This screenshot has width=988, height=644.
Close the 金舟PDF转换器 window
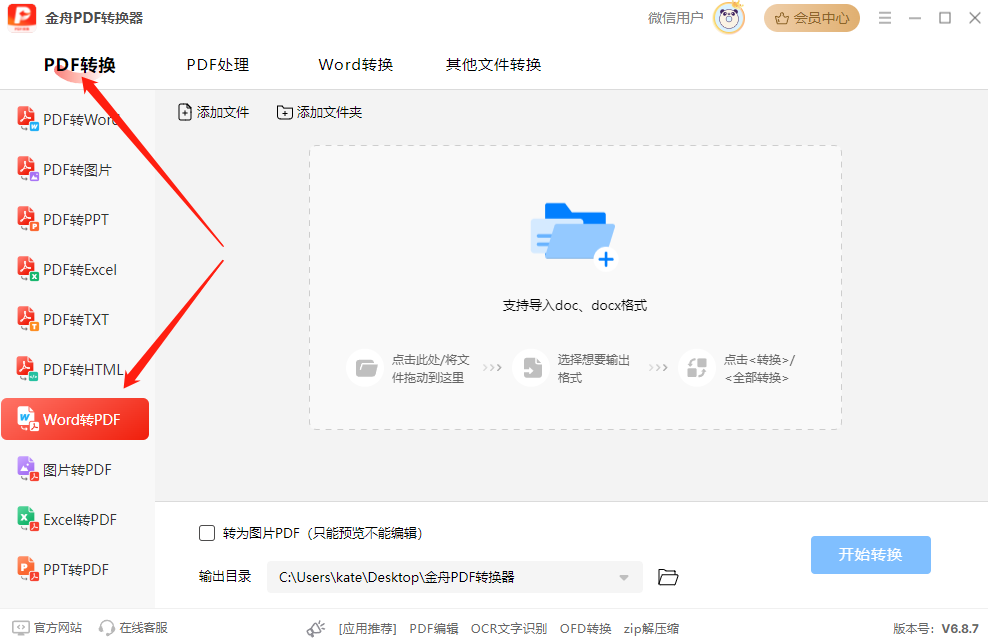tap(975, 18)
